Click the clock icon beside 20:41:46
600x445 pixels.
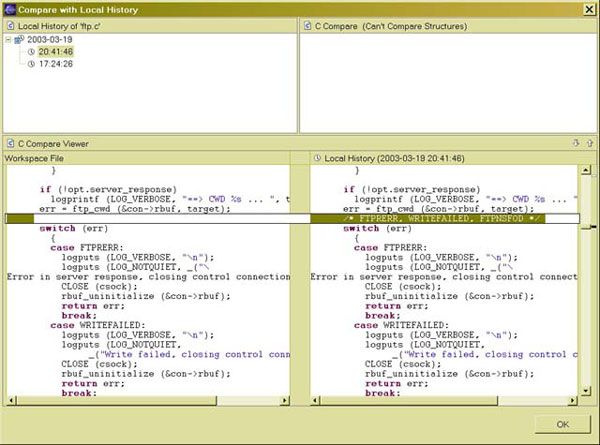click(x=31, y=52)
